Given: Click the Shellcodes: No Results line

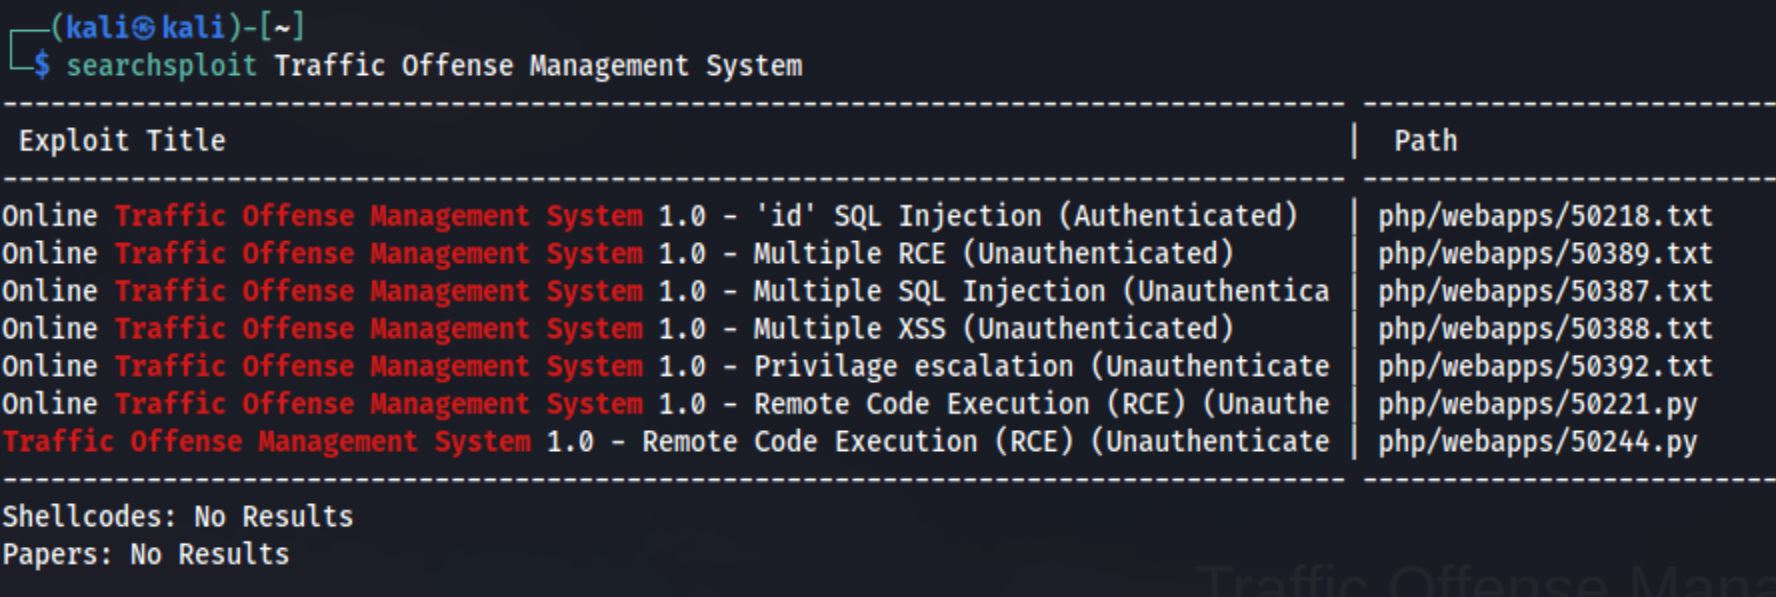Looking at the screenshot, I should [177, 517].
